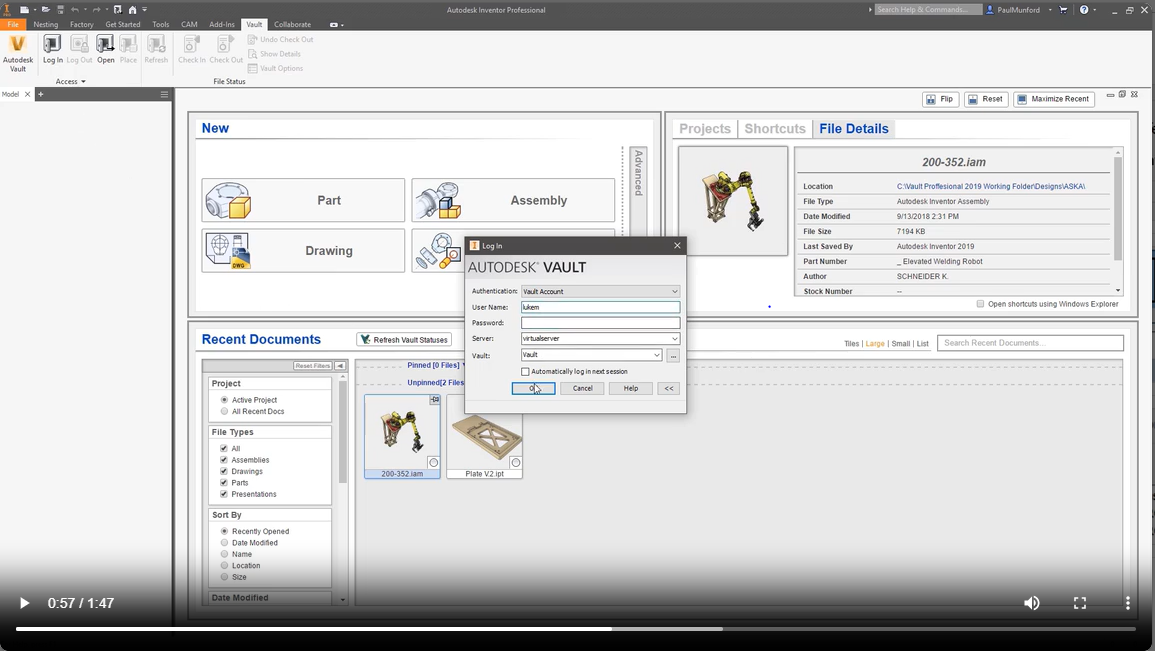The image size is (1155, 651).
Task: Open the Projects tab
Action: (x=705, y=129)
